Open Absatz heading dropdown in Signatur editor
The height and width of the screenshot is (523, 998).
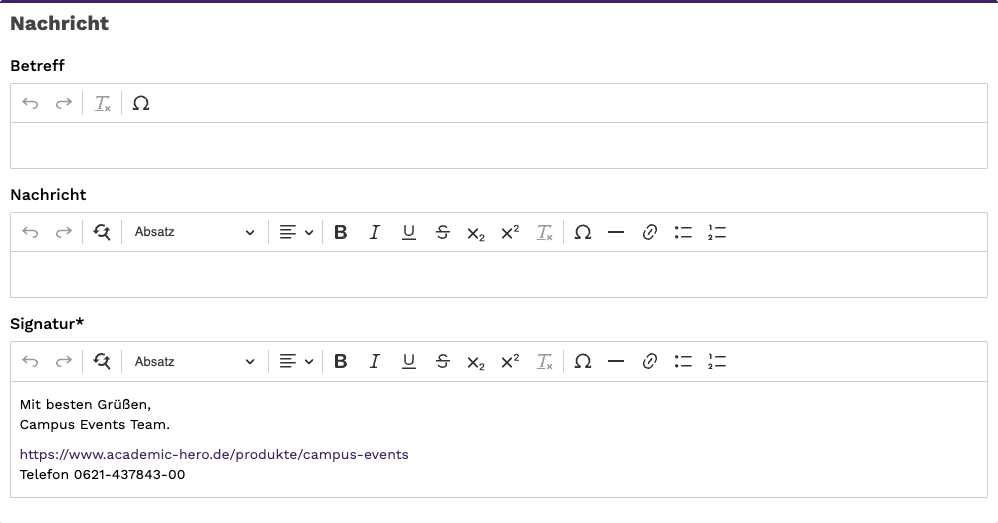[194, 361]
